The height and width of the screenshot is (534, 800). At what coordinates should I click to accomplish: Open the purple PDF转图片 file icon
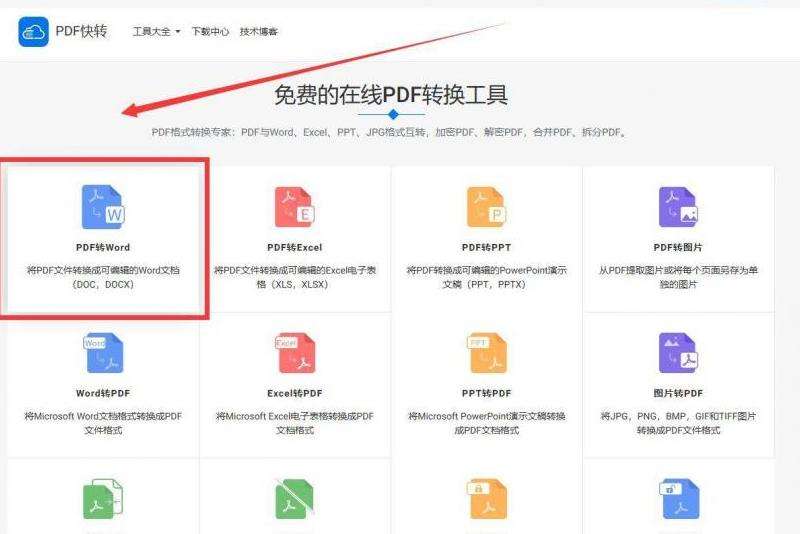click(x=678, y=207)
